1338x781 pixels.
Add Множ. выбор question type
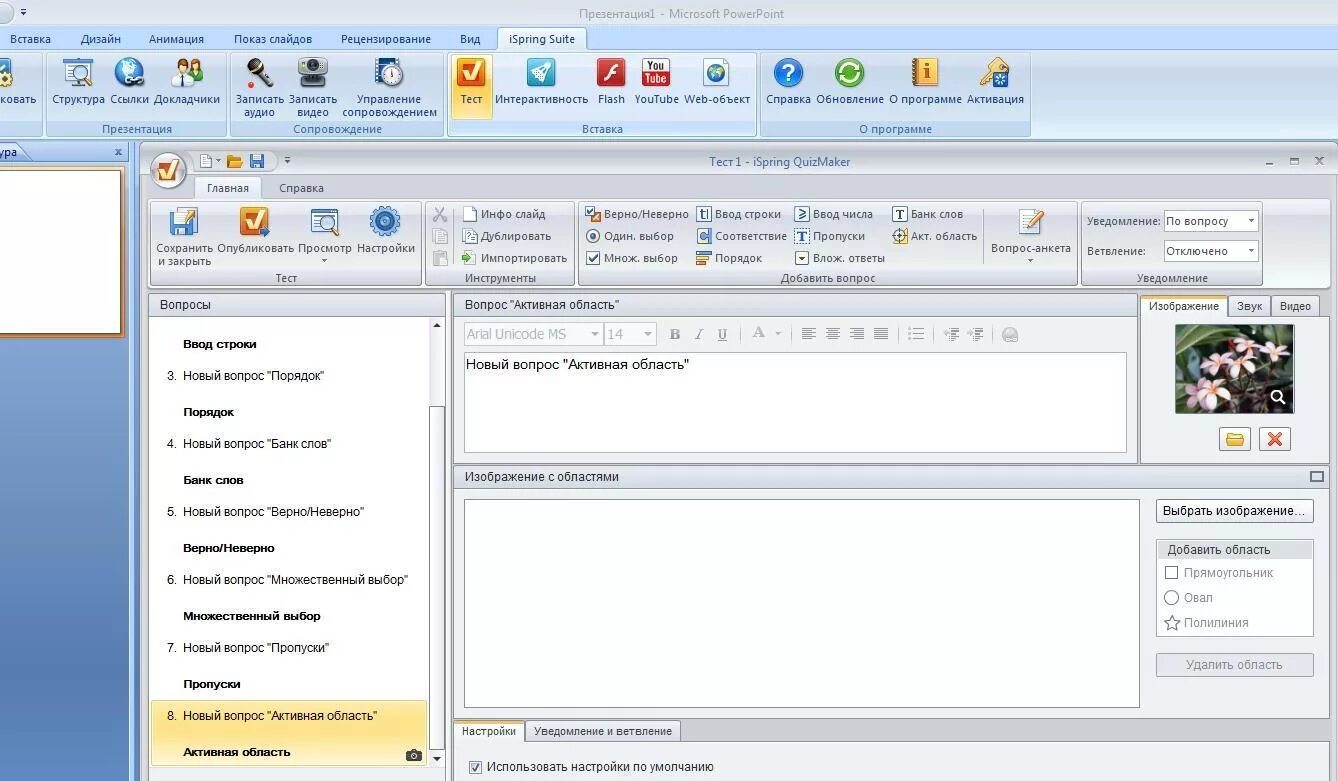[x=632, y=258]
